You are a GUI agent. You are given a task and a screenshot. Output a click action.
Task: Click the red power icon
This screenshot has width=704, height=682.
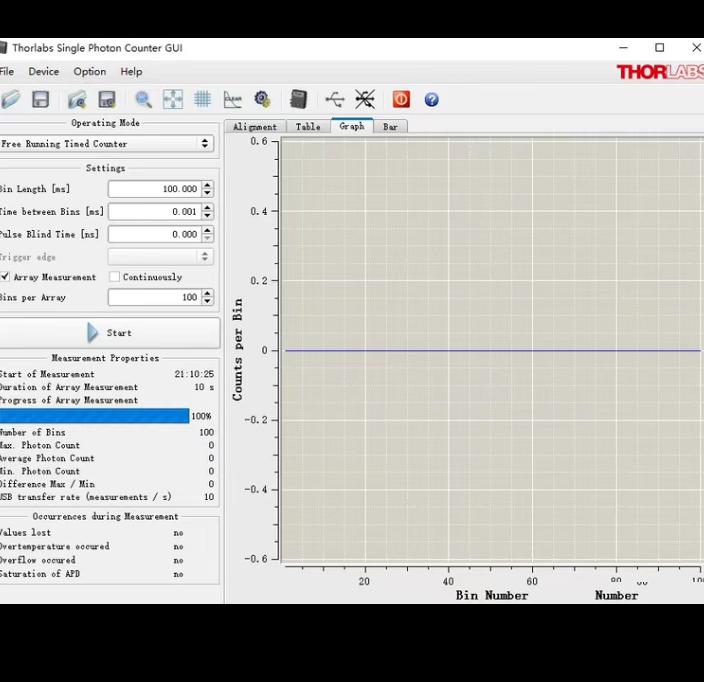[x=401, y=99]
